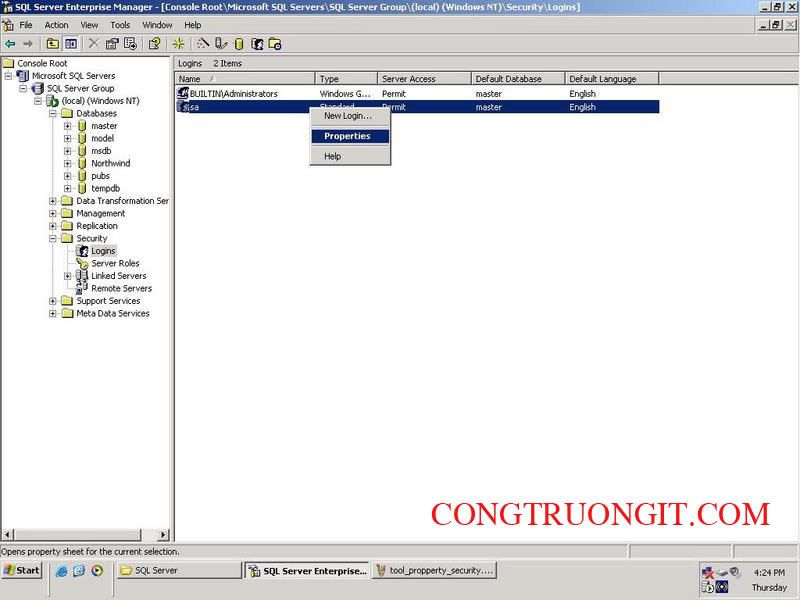Open the View menu

point(89,25)
